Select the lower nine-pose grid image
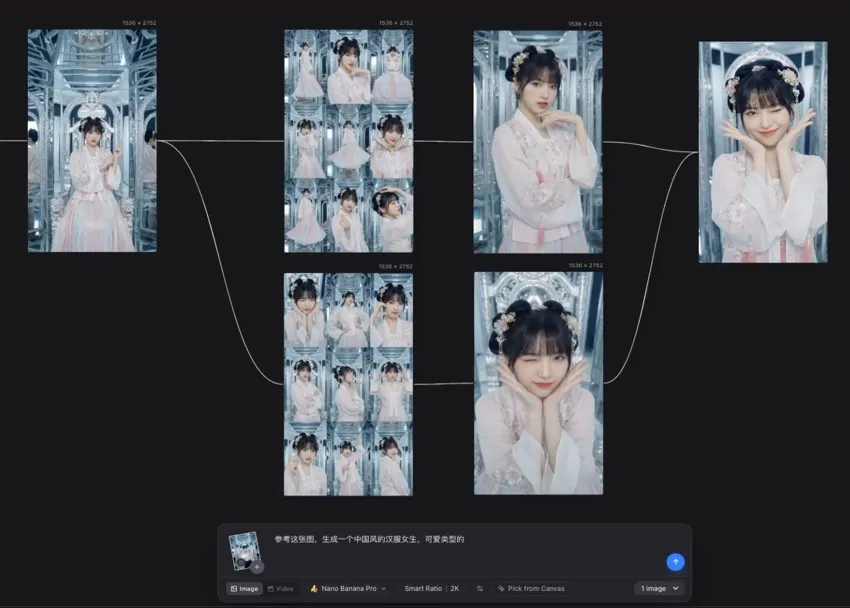Screen dimensions: 850x608 tap(348, 384)
